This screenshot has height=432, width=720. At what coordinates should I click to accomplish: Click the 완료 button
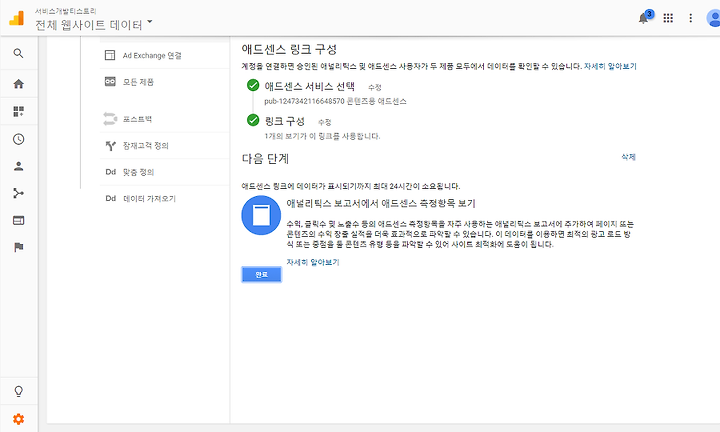pyautogui.click(x=261, y=275)
